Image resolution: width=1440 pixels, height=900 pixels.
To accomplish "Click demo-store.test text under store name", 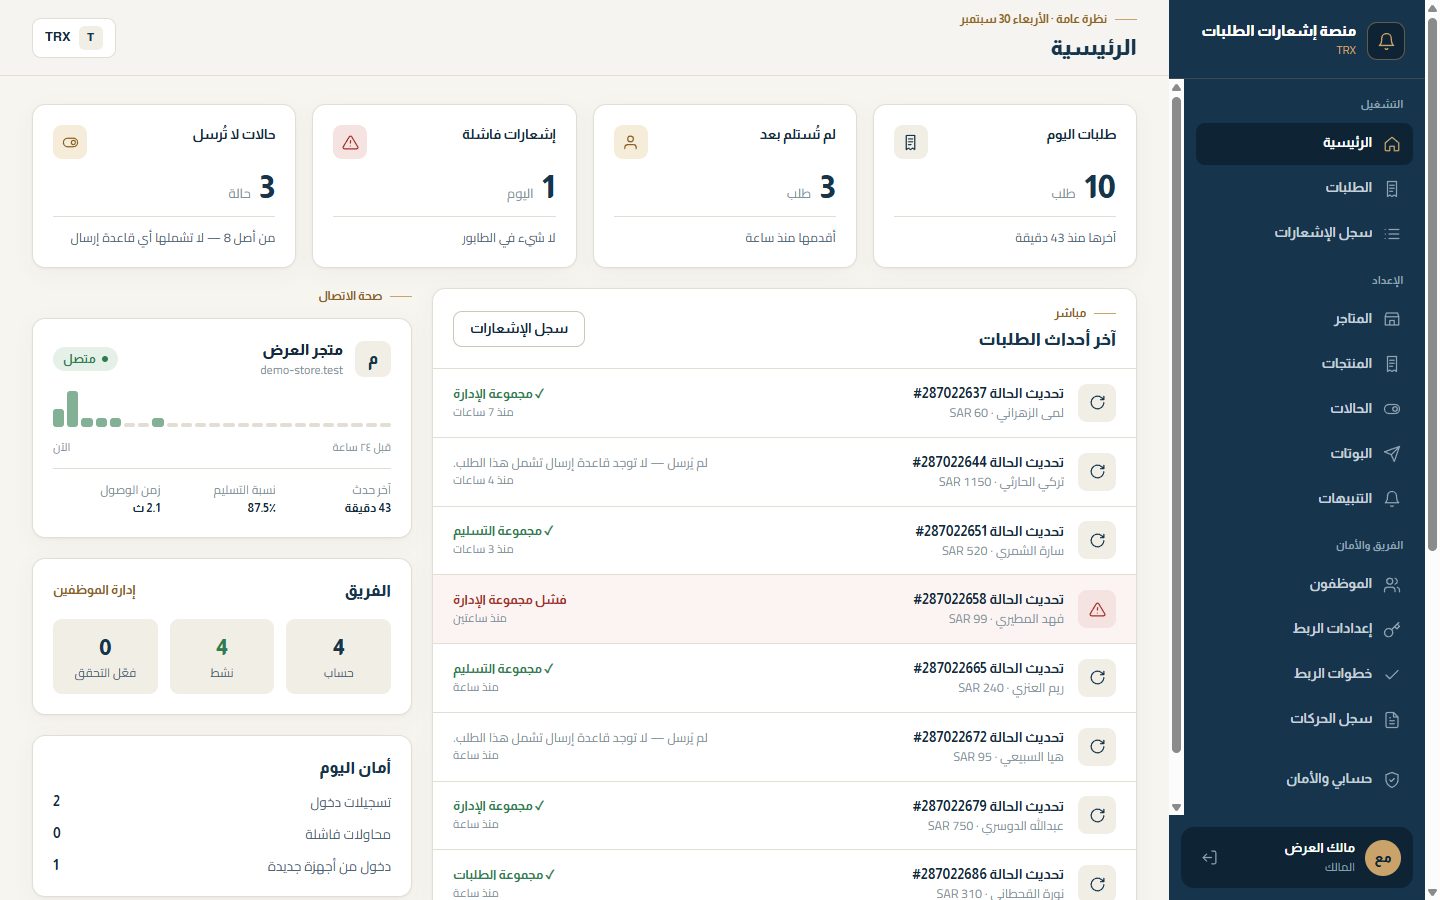I will (301, 370).
